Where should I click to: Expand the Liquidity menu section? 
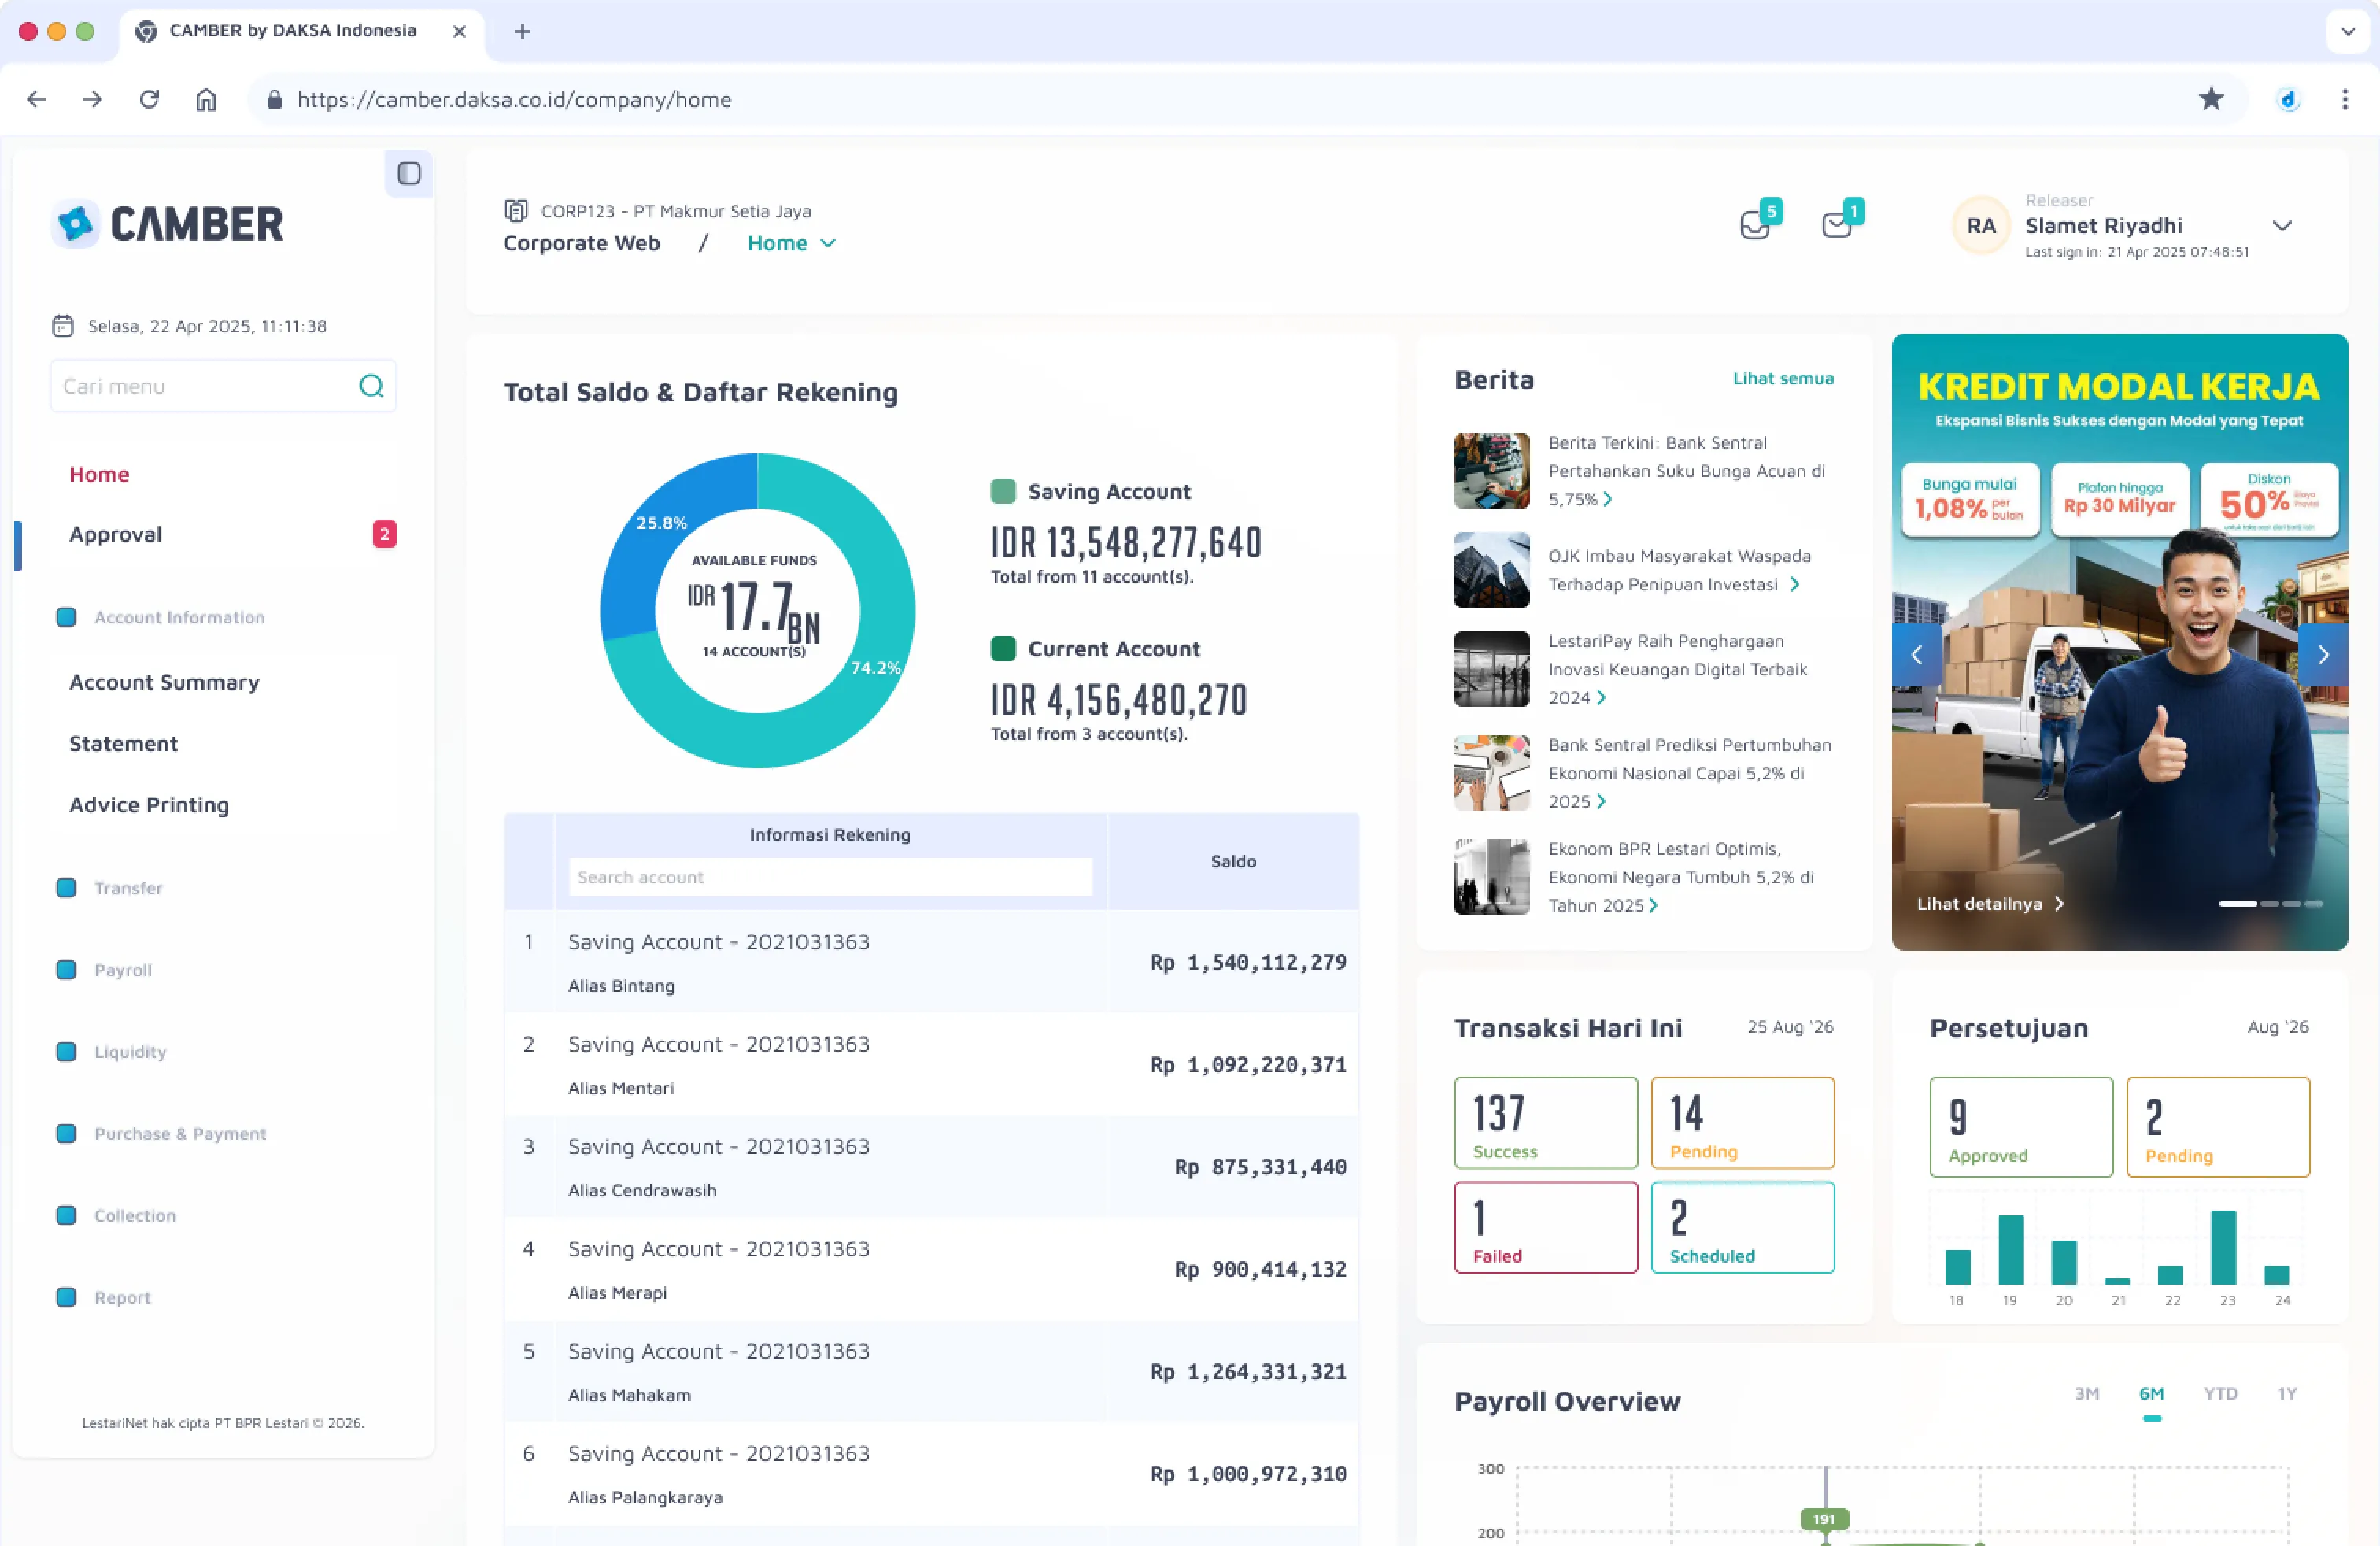pos(112,1052)
